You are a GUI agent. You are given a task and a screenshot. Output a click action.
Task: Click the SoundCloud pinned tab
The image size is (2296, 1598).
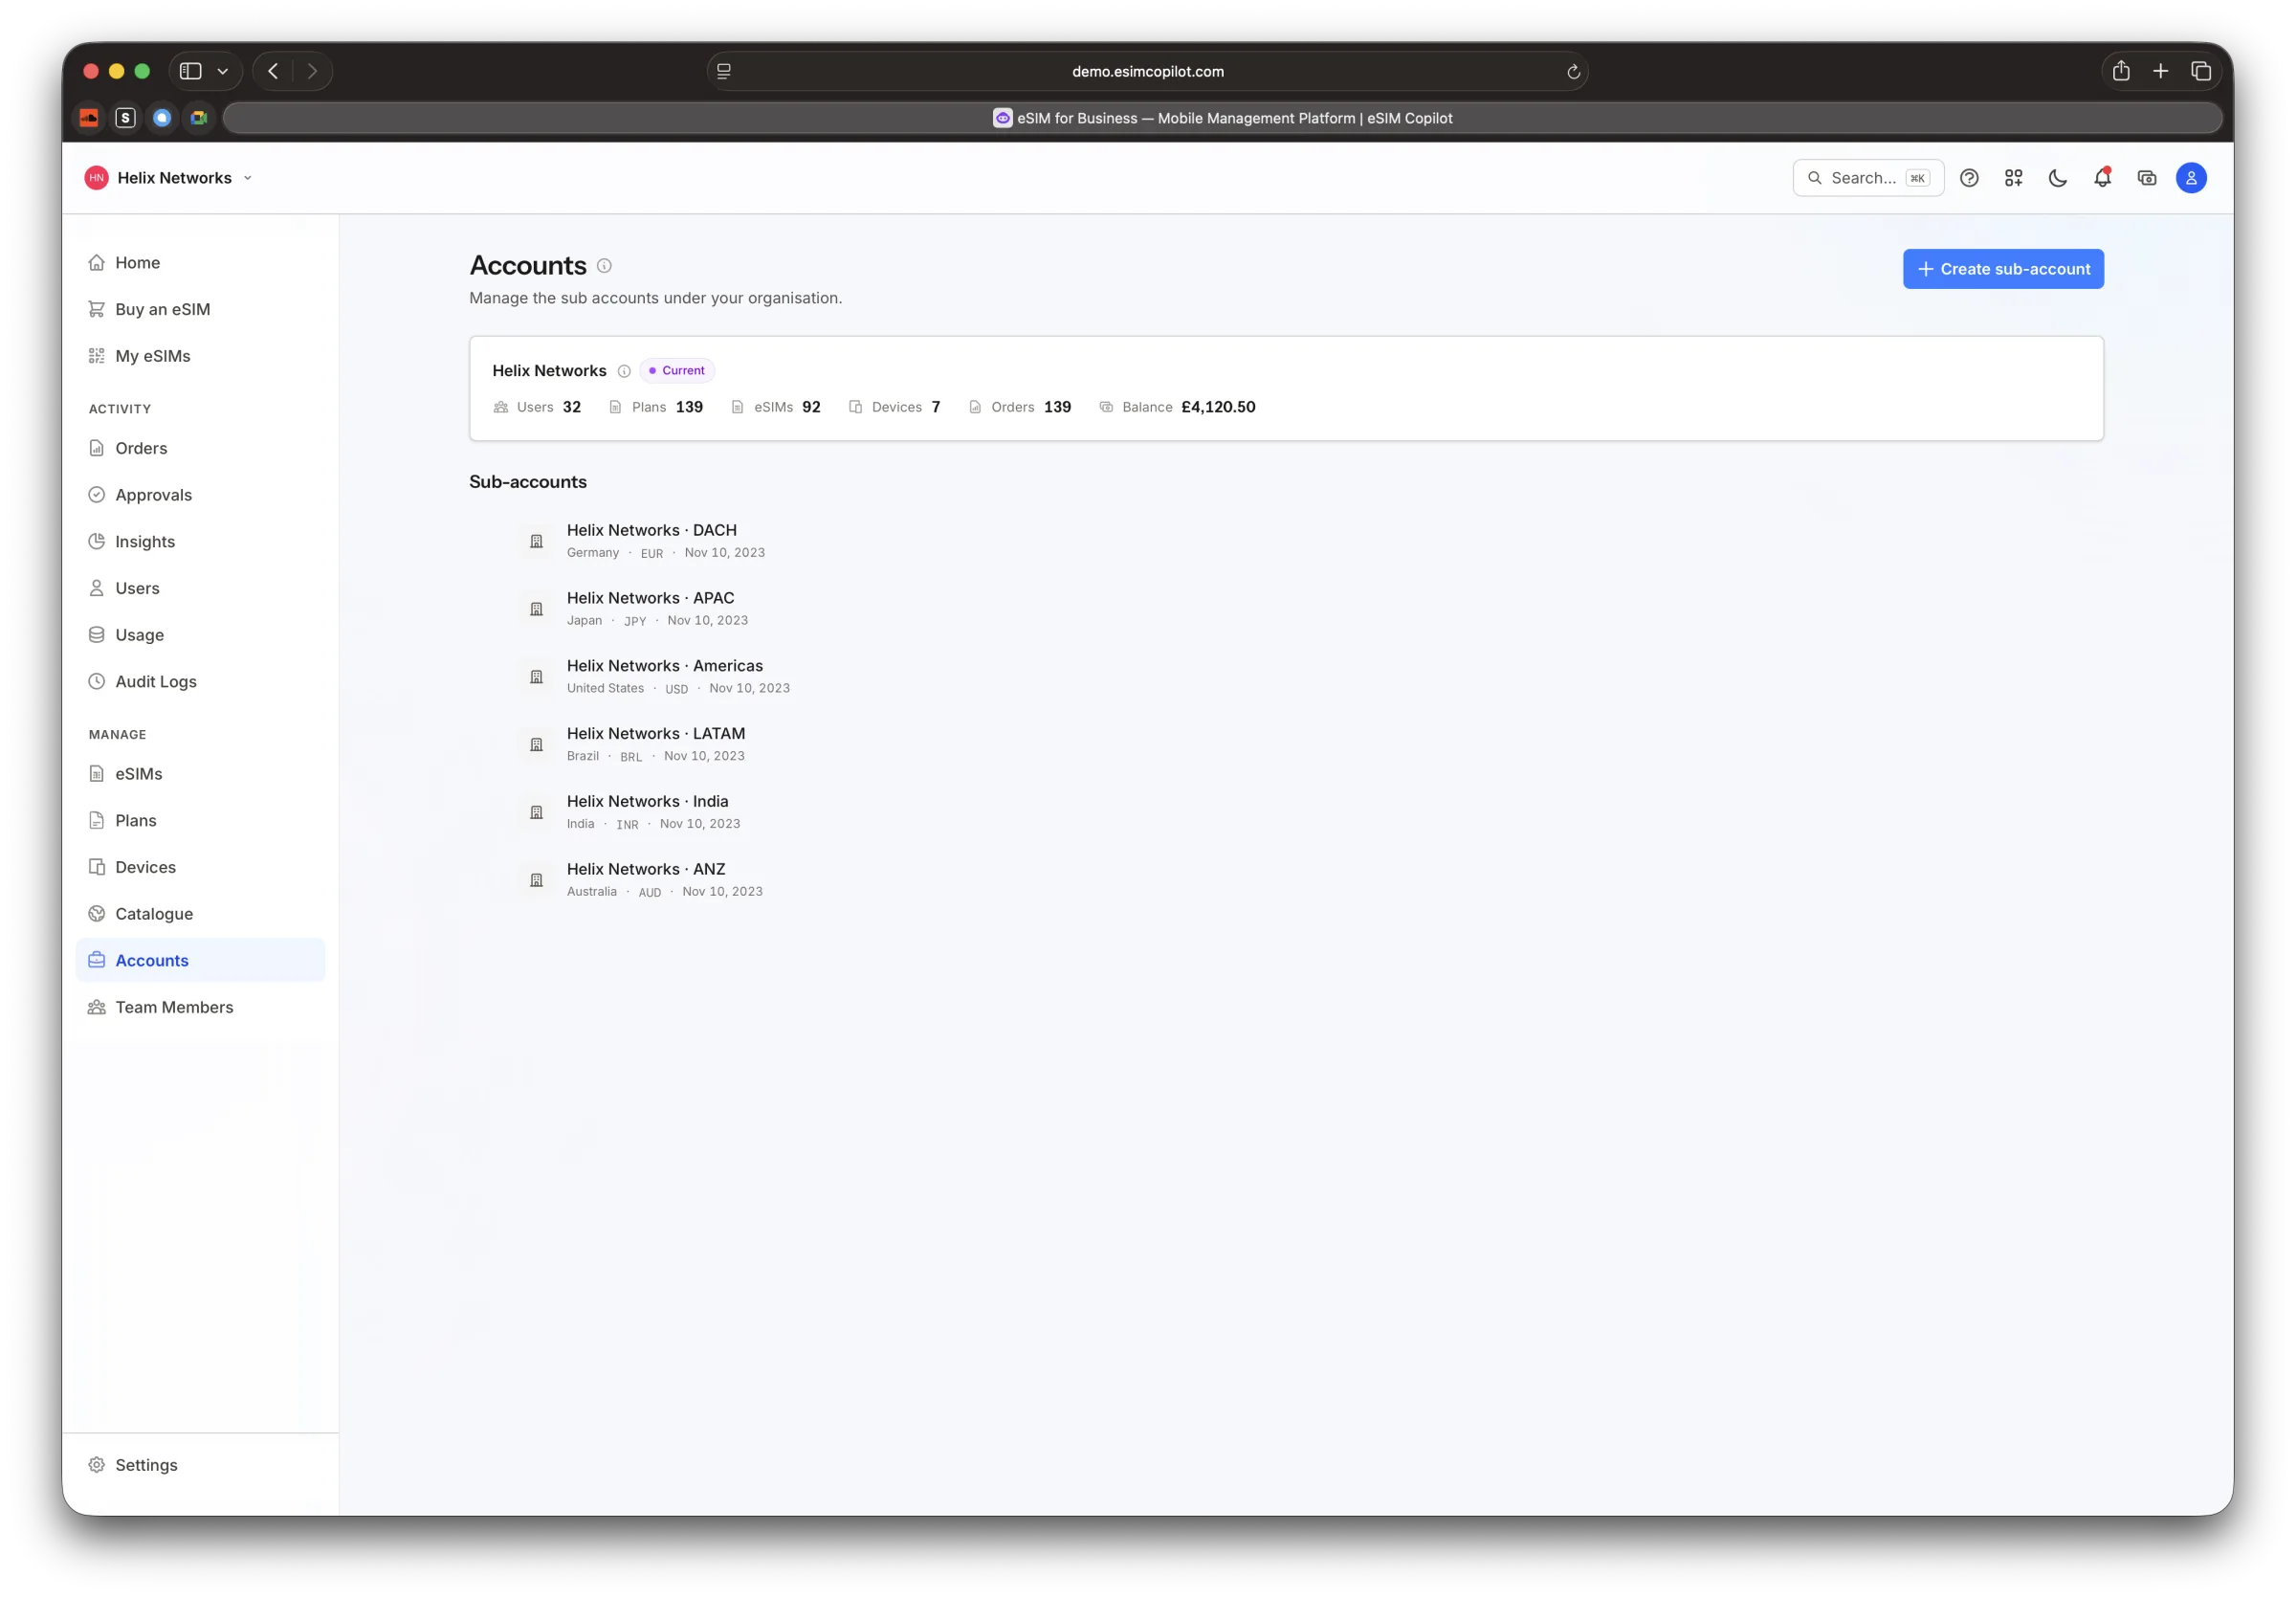coord(89,118)
